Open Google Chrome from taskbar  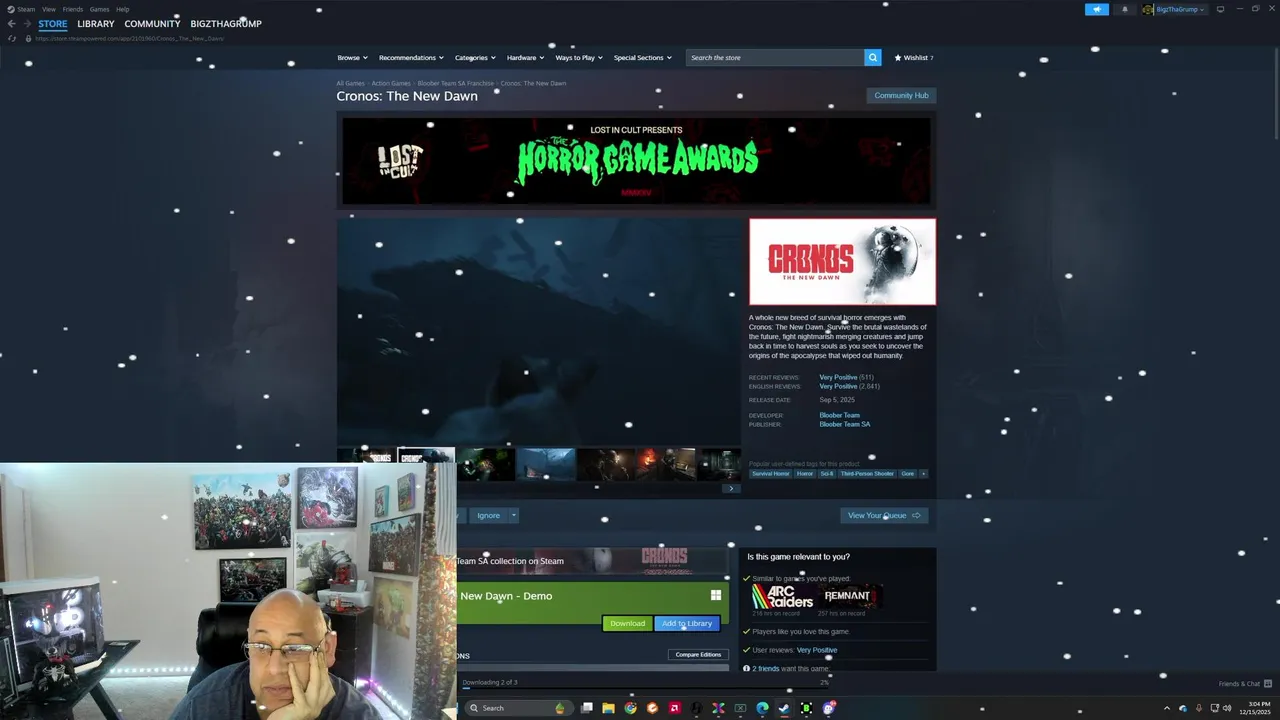(630, 708)
